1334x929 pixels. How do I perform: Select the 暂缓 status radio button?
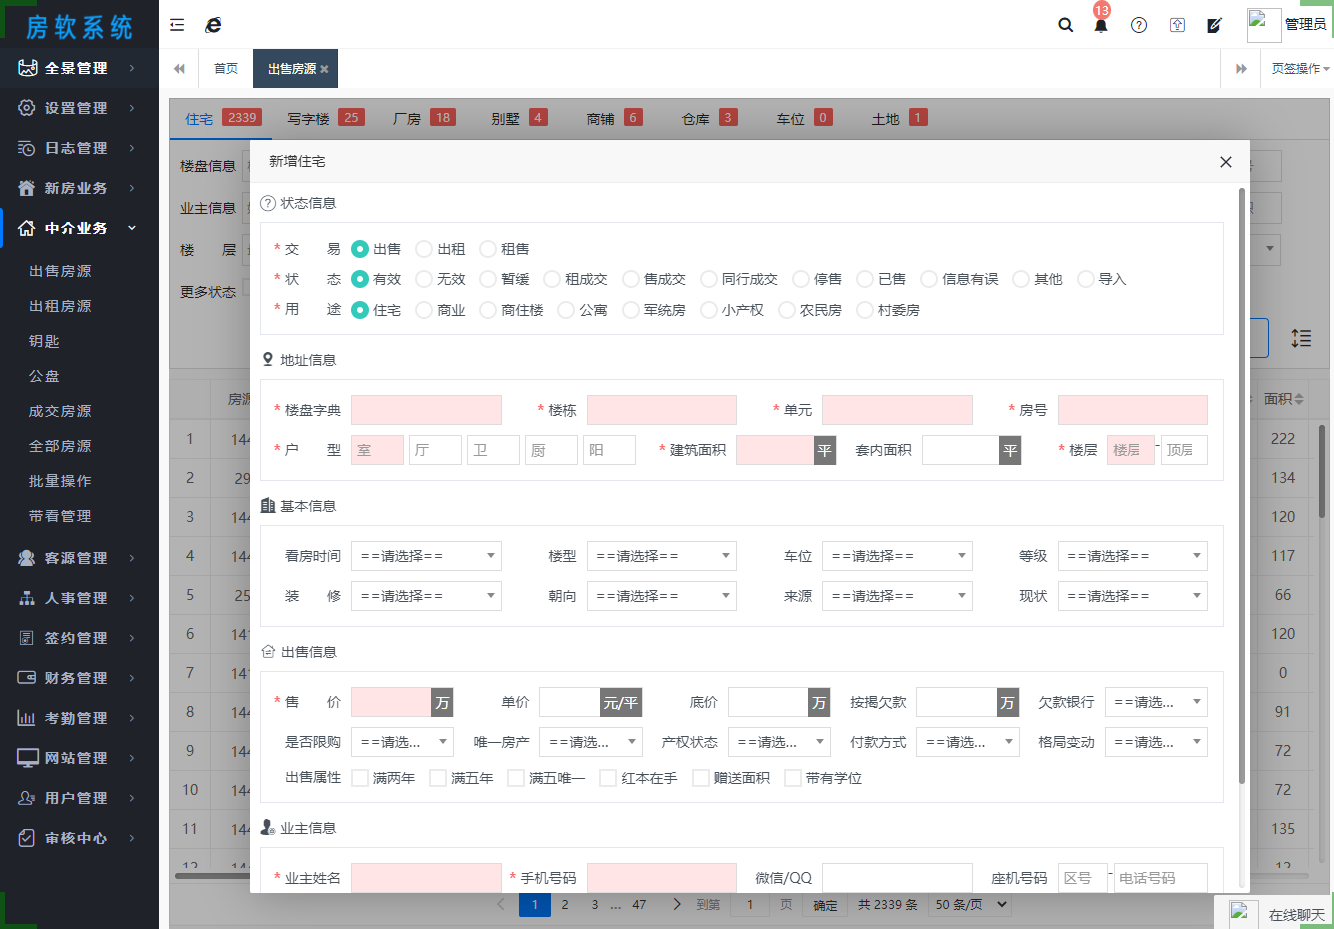(488, 279)
